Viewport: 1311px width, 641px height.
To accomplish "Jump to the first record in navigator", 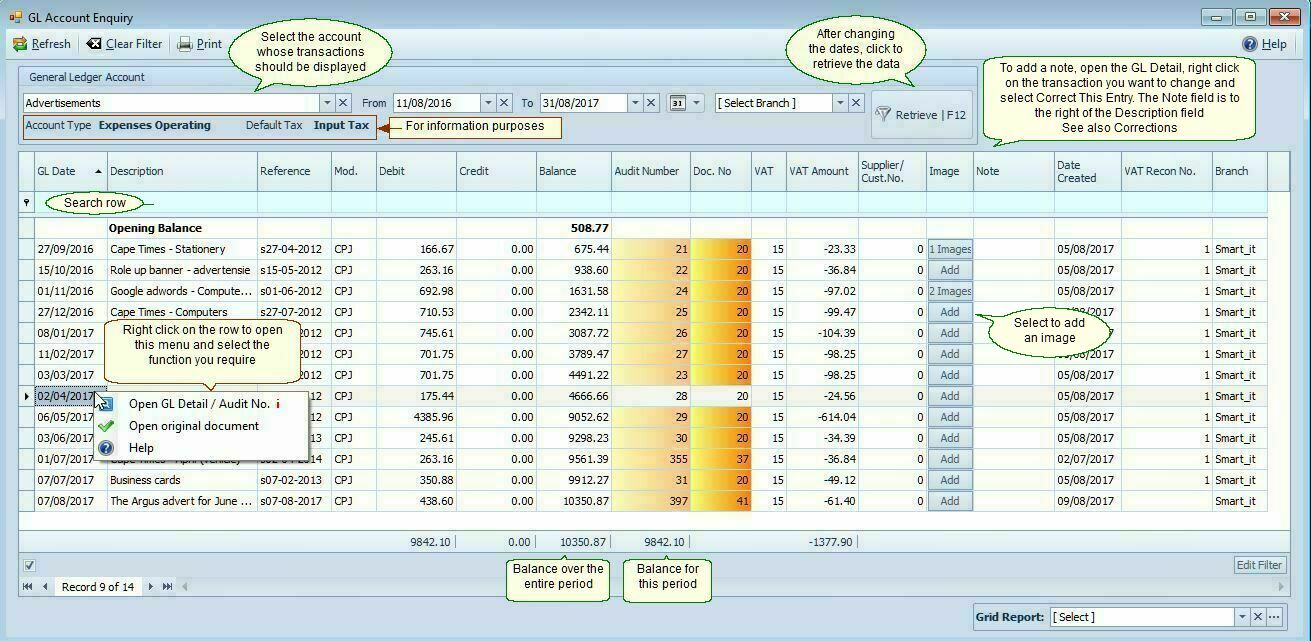I will (28, 587).
